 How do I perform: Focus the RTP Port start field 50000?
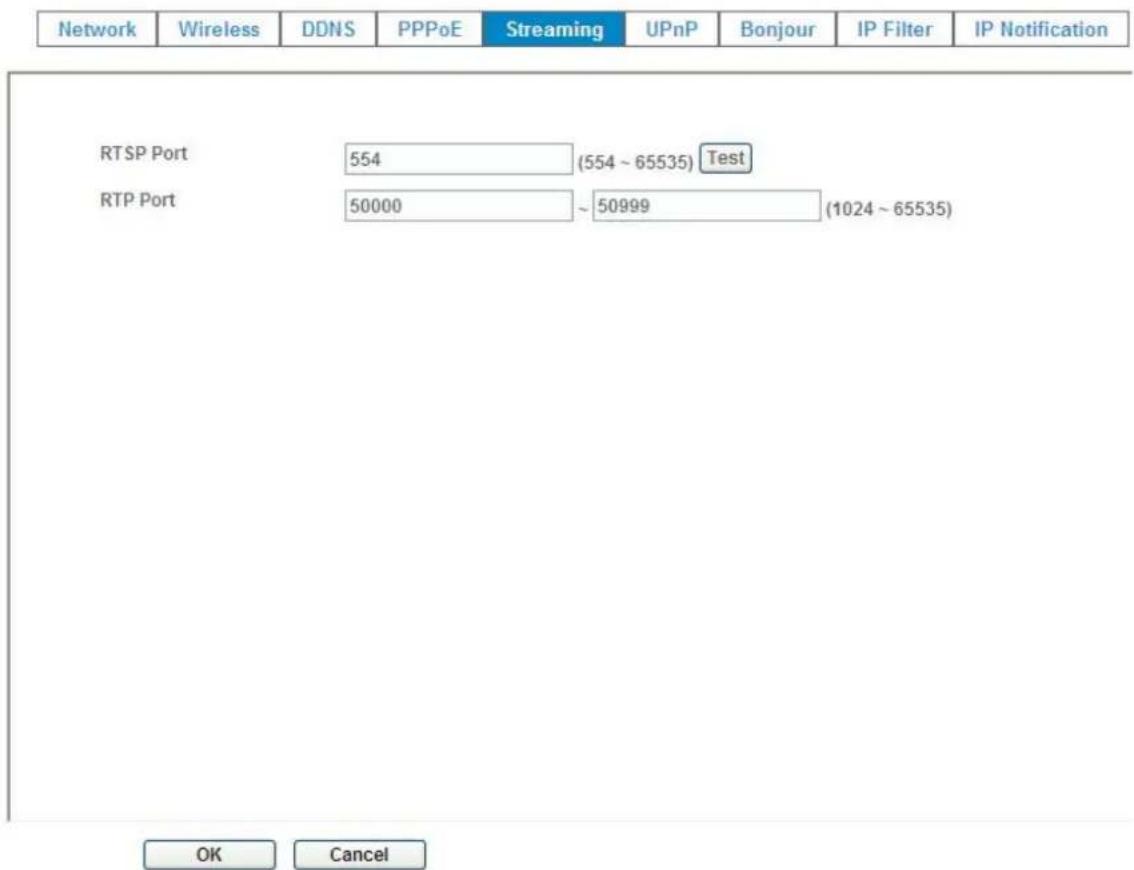459,206
